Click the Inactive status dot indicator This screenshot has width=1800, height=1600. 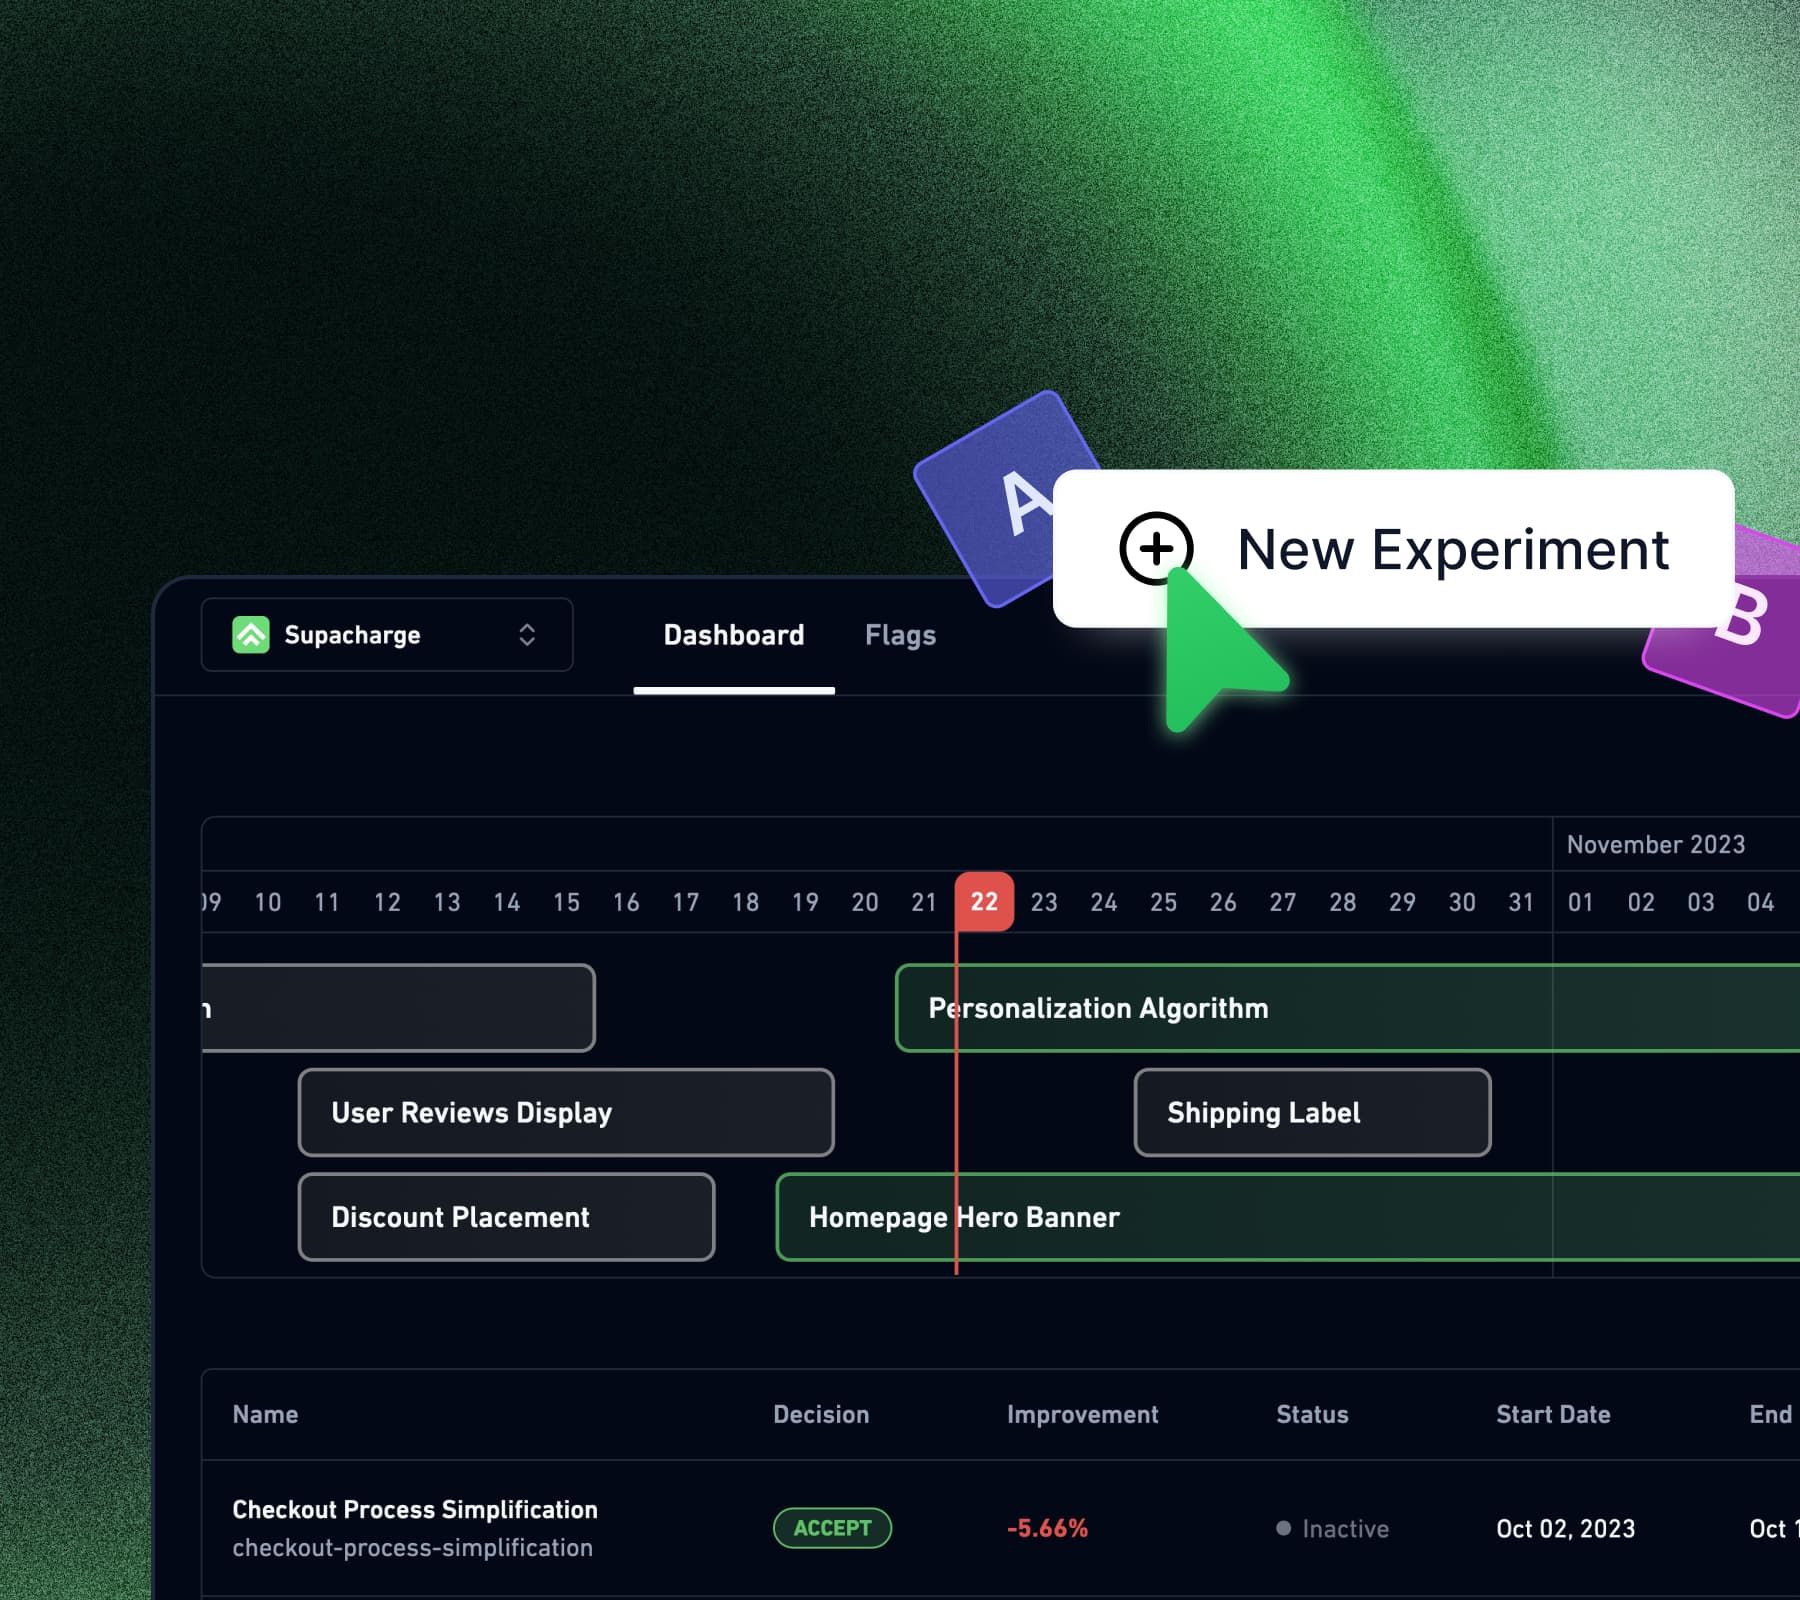[1283, 1528]
